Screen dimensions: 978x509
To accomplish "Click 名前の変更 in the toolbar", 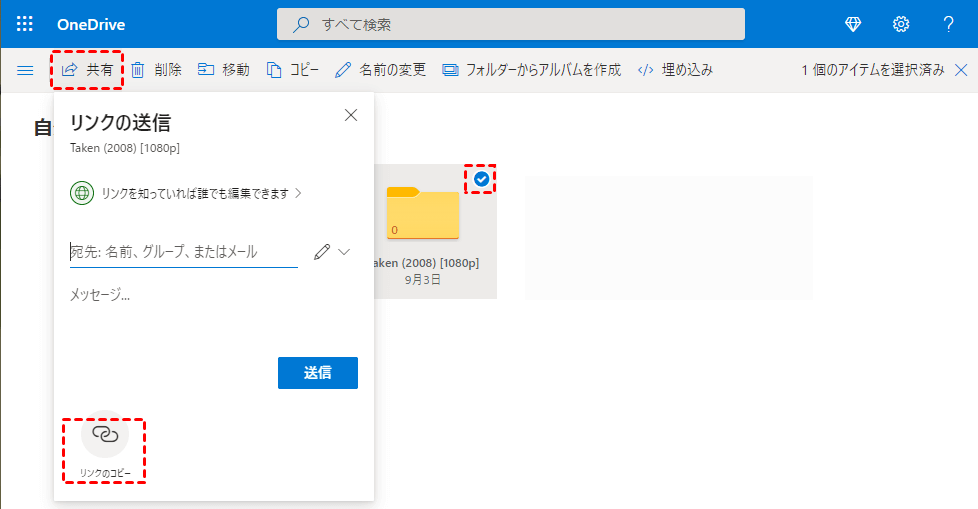I will tap(380, 70).
